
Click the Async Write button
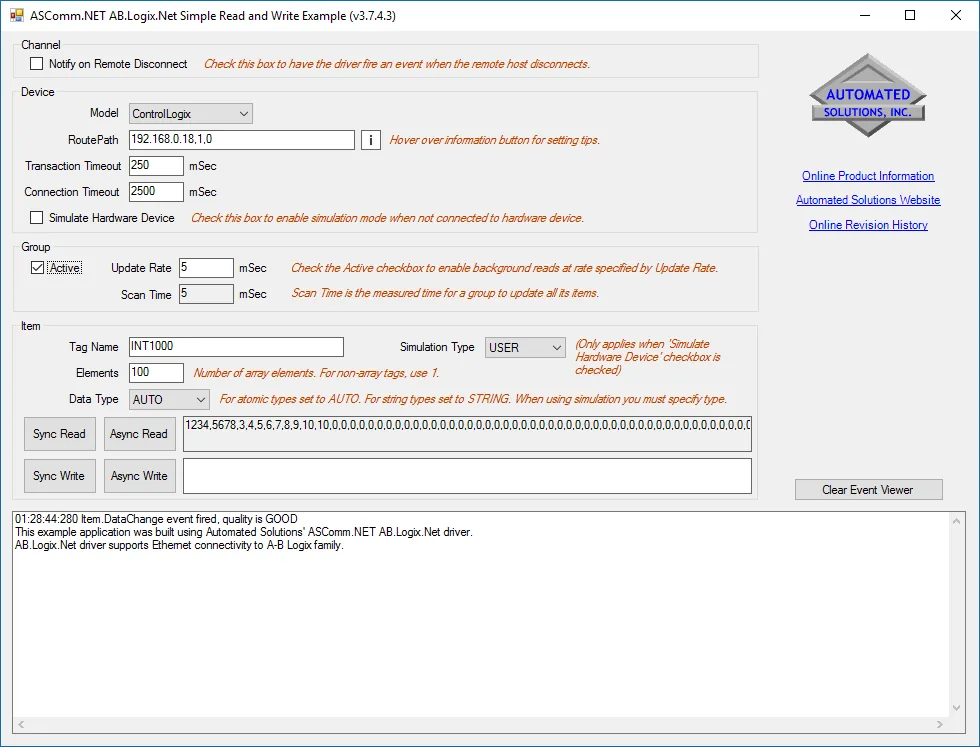(x=139, y=476)
